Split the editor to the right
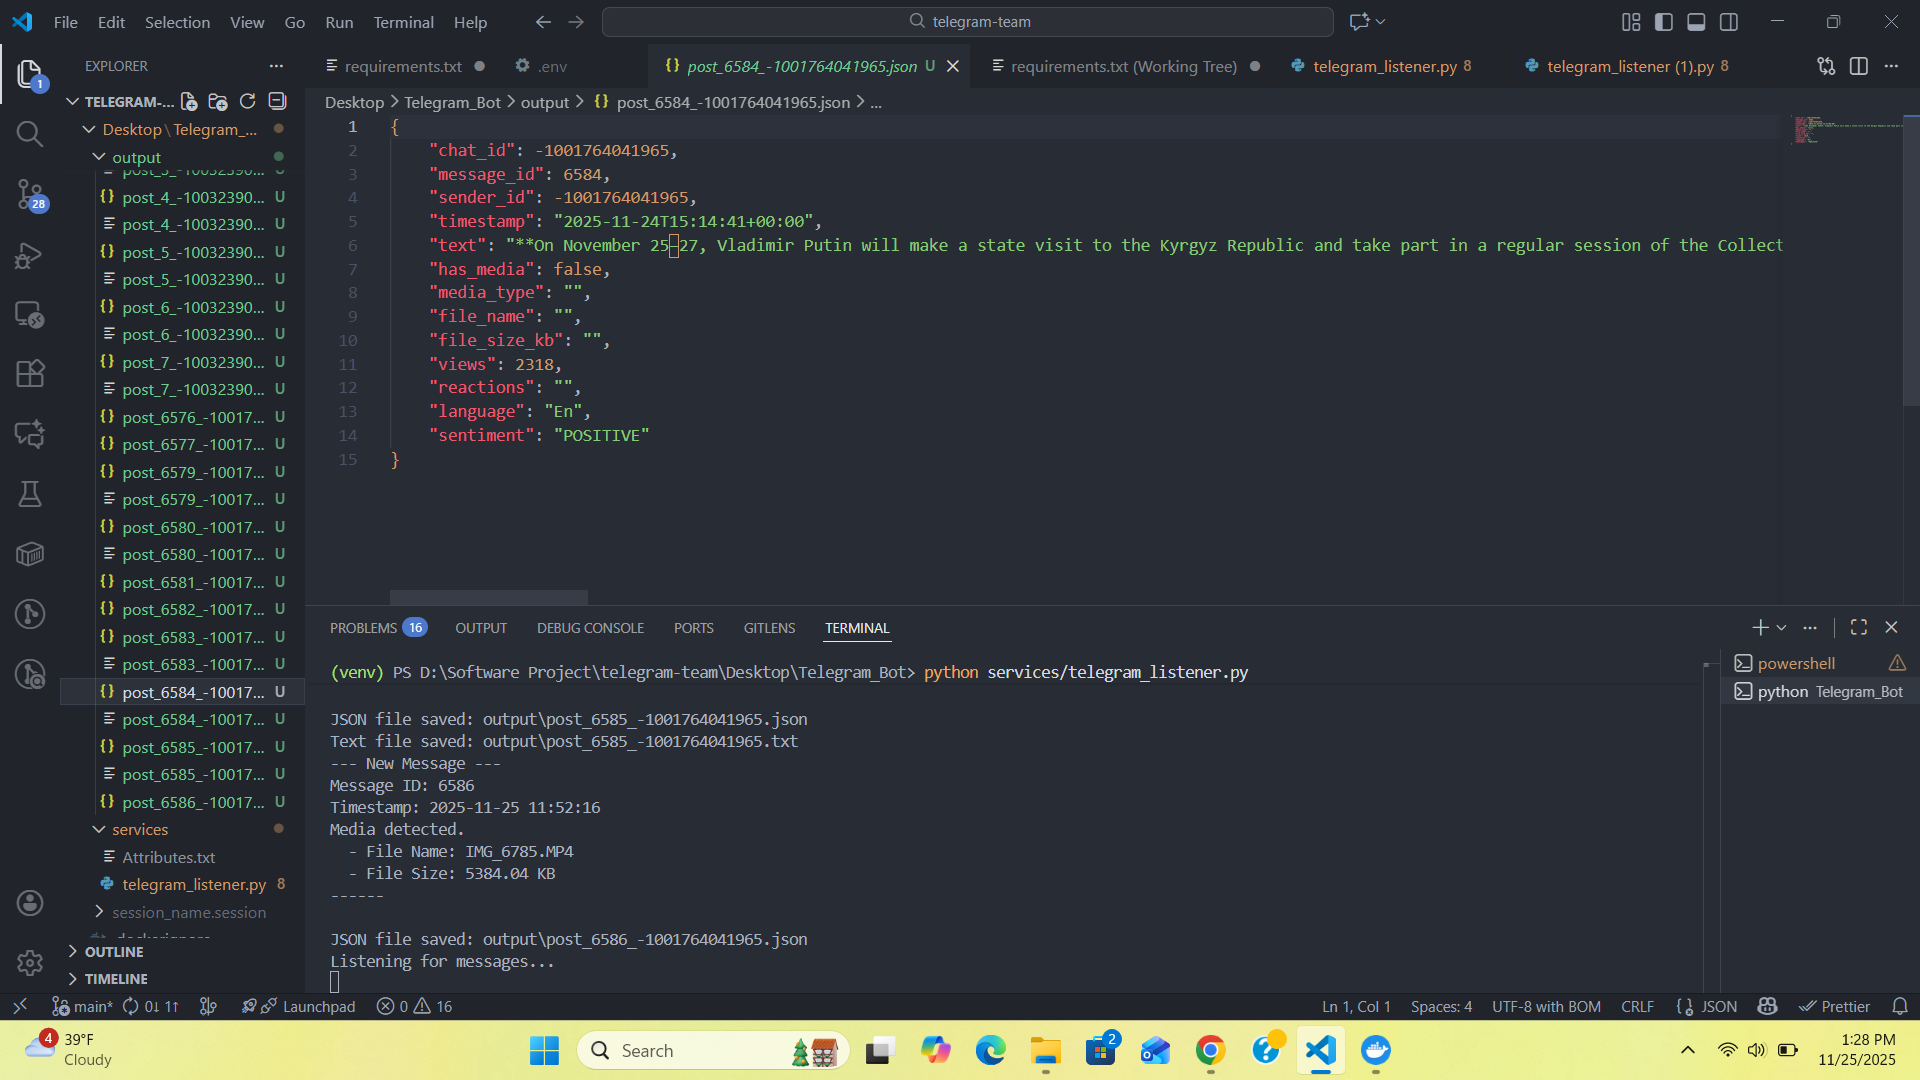 [1859, 66]
